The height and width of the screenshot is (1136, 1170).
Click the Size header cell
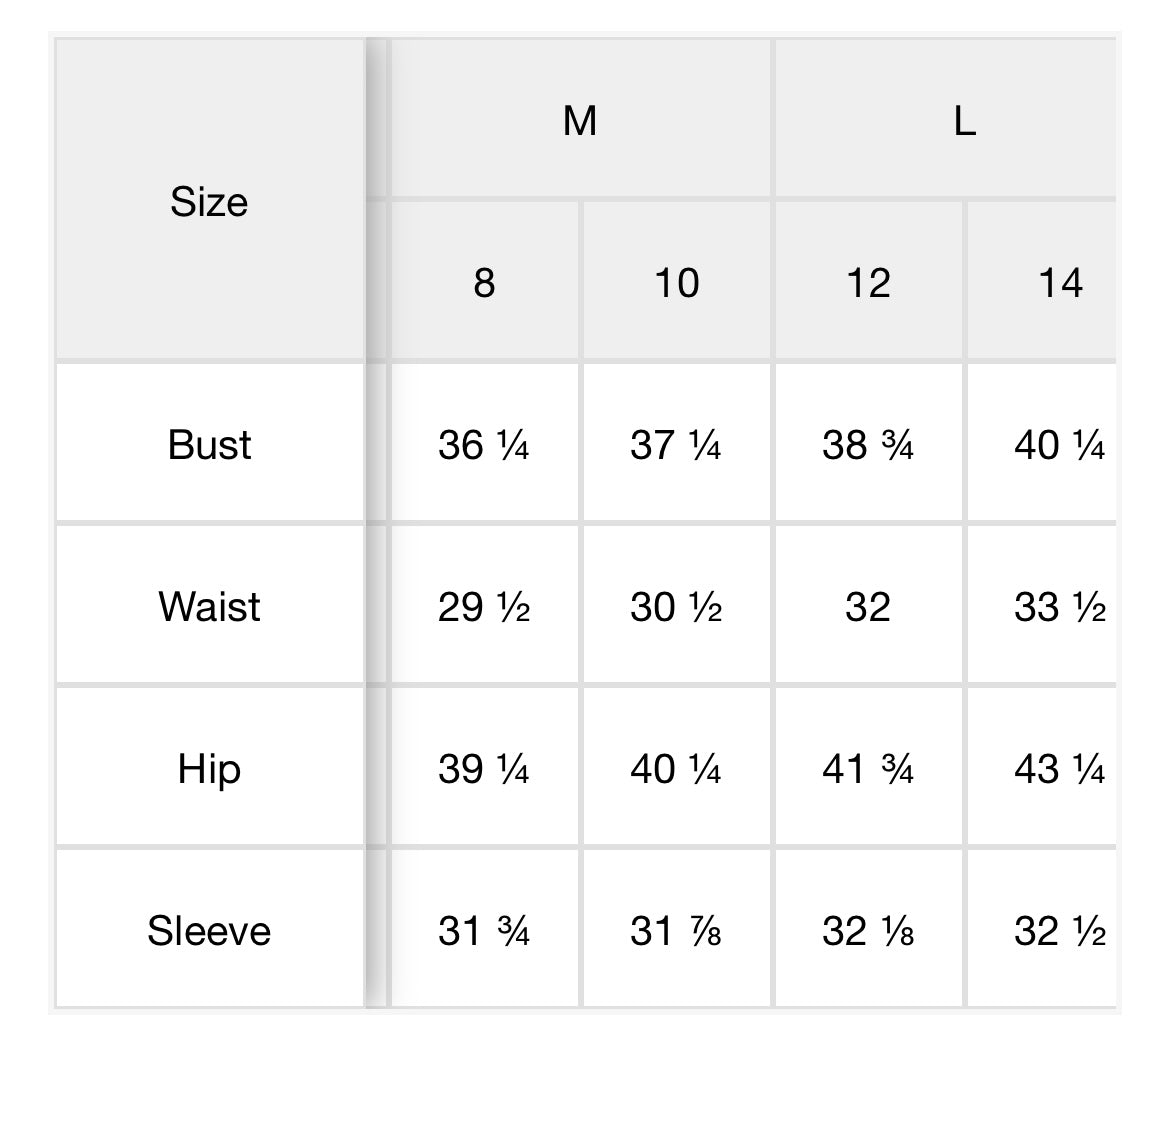[209, 202]
